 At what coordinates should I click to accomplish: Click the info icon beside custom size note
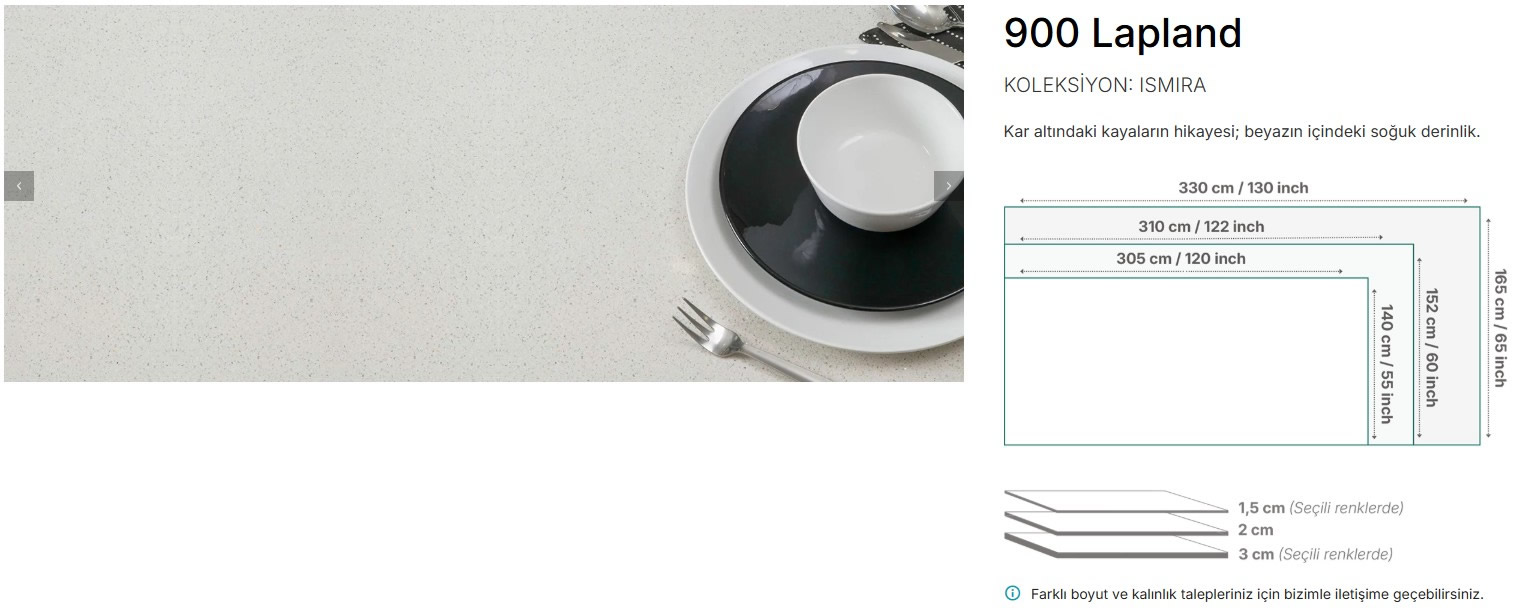[1013, 593]
